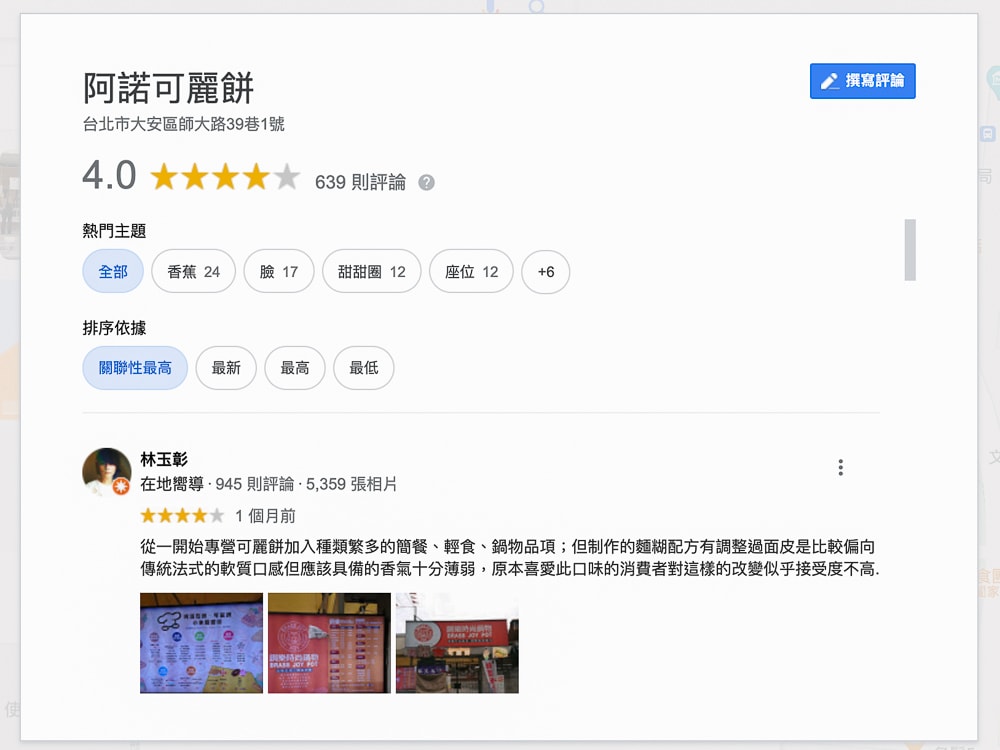The image size is (1000, 750).
Task: Click the 撰寫評論 write review button
Action: pos(862,81)
